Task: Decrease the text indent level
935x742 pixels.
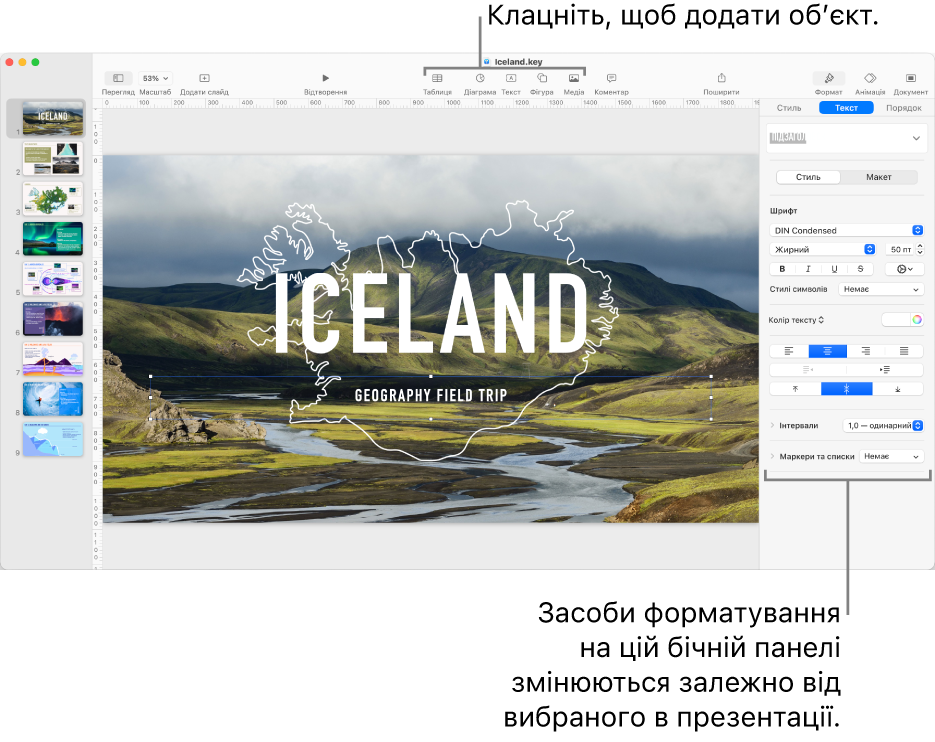Action: click(x=808, y=370)
